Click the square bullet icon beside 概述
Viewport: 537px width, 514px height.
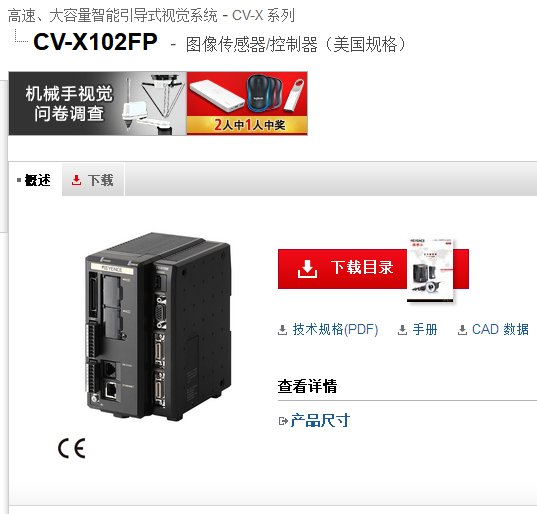[x=19, y=180]
